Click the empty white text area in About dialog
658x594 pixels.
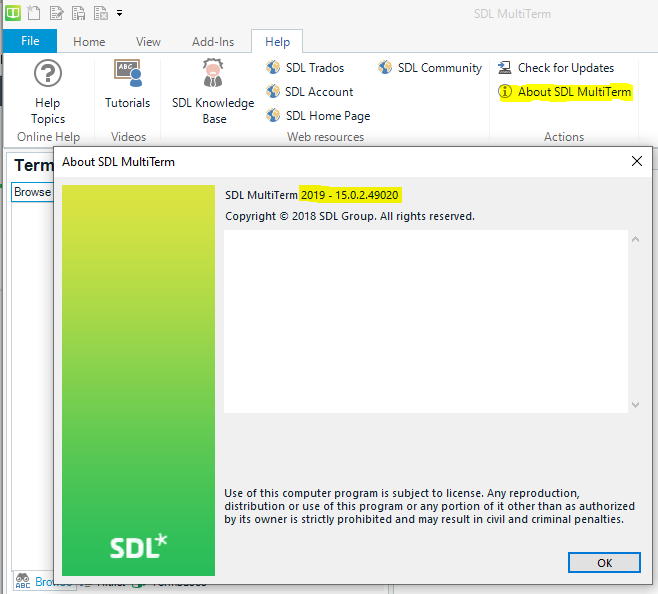click(x=426, y=322)
